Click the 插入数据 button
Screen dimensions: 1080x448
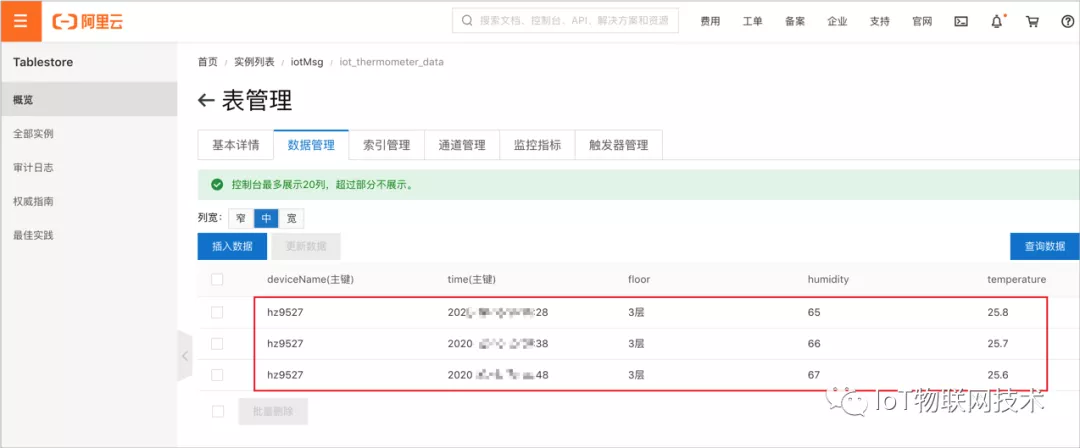click(x=232, y=246)
